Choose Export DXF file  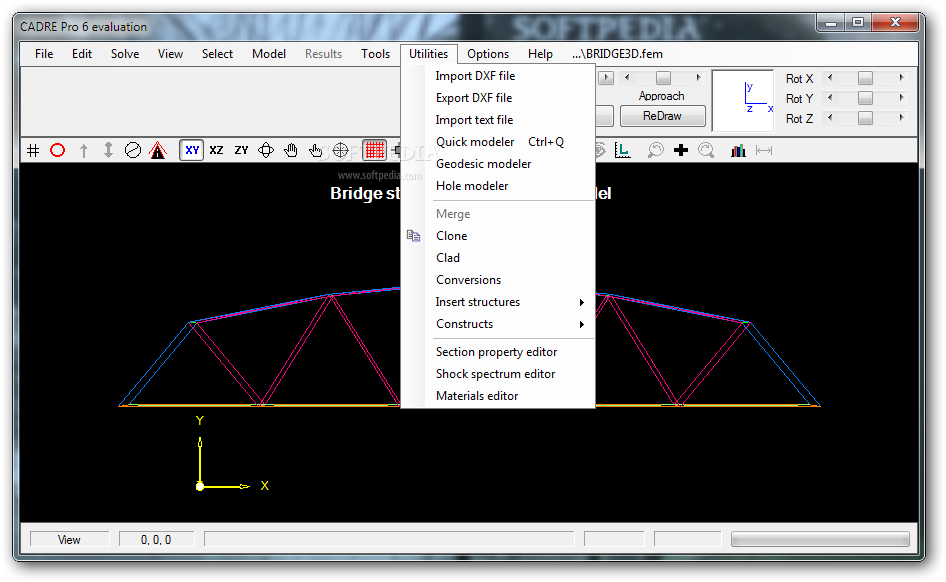click(x=474, y=98)
